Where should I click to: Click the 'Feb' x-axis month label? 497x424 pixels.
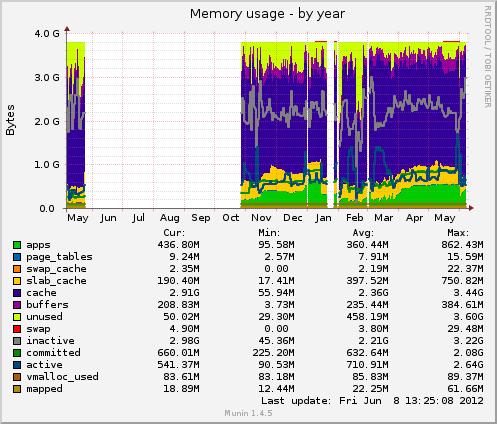pos(354,218)
